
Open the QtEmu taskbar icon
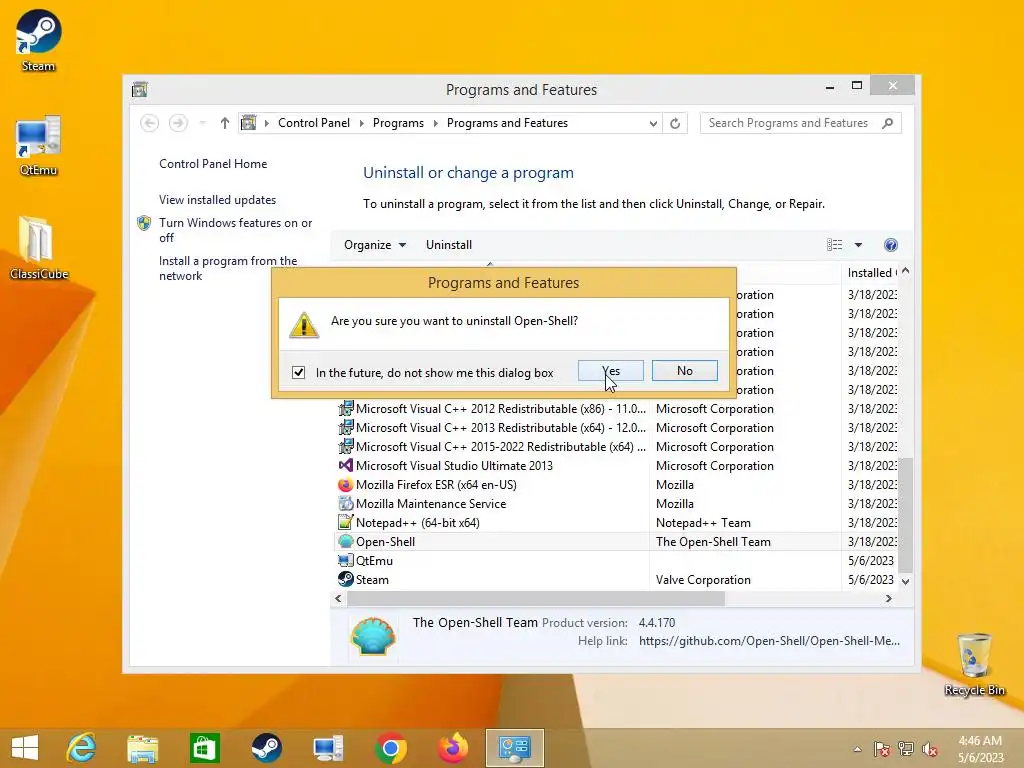[x=328, y=748]
